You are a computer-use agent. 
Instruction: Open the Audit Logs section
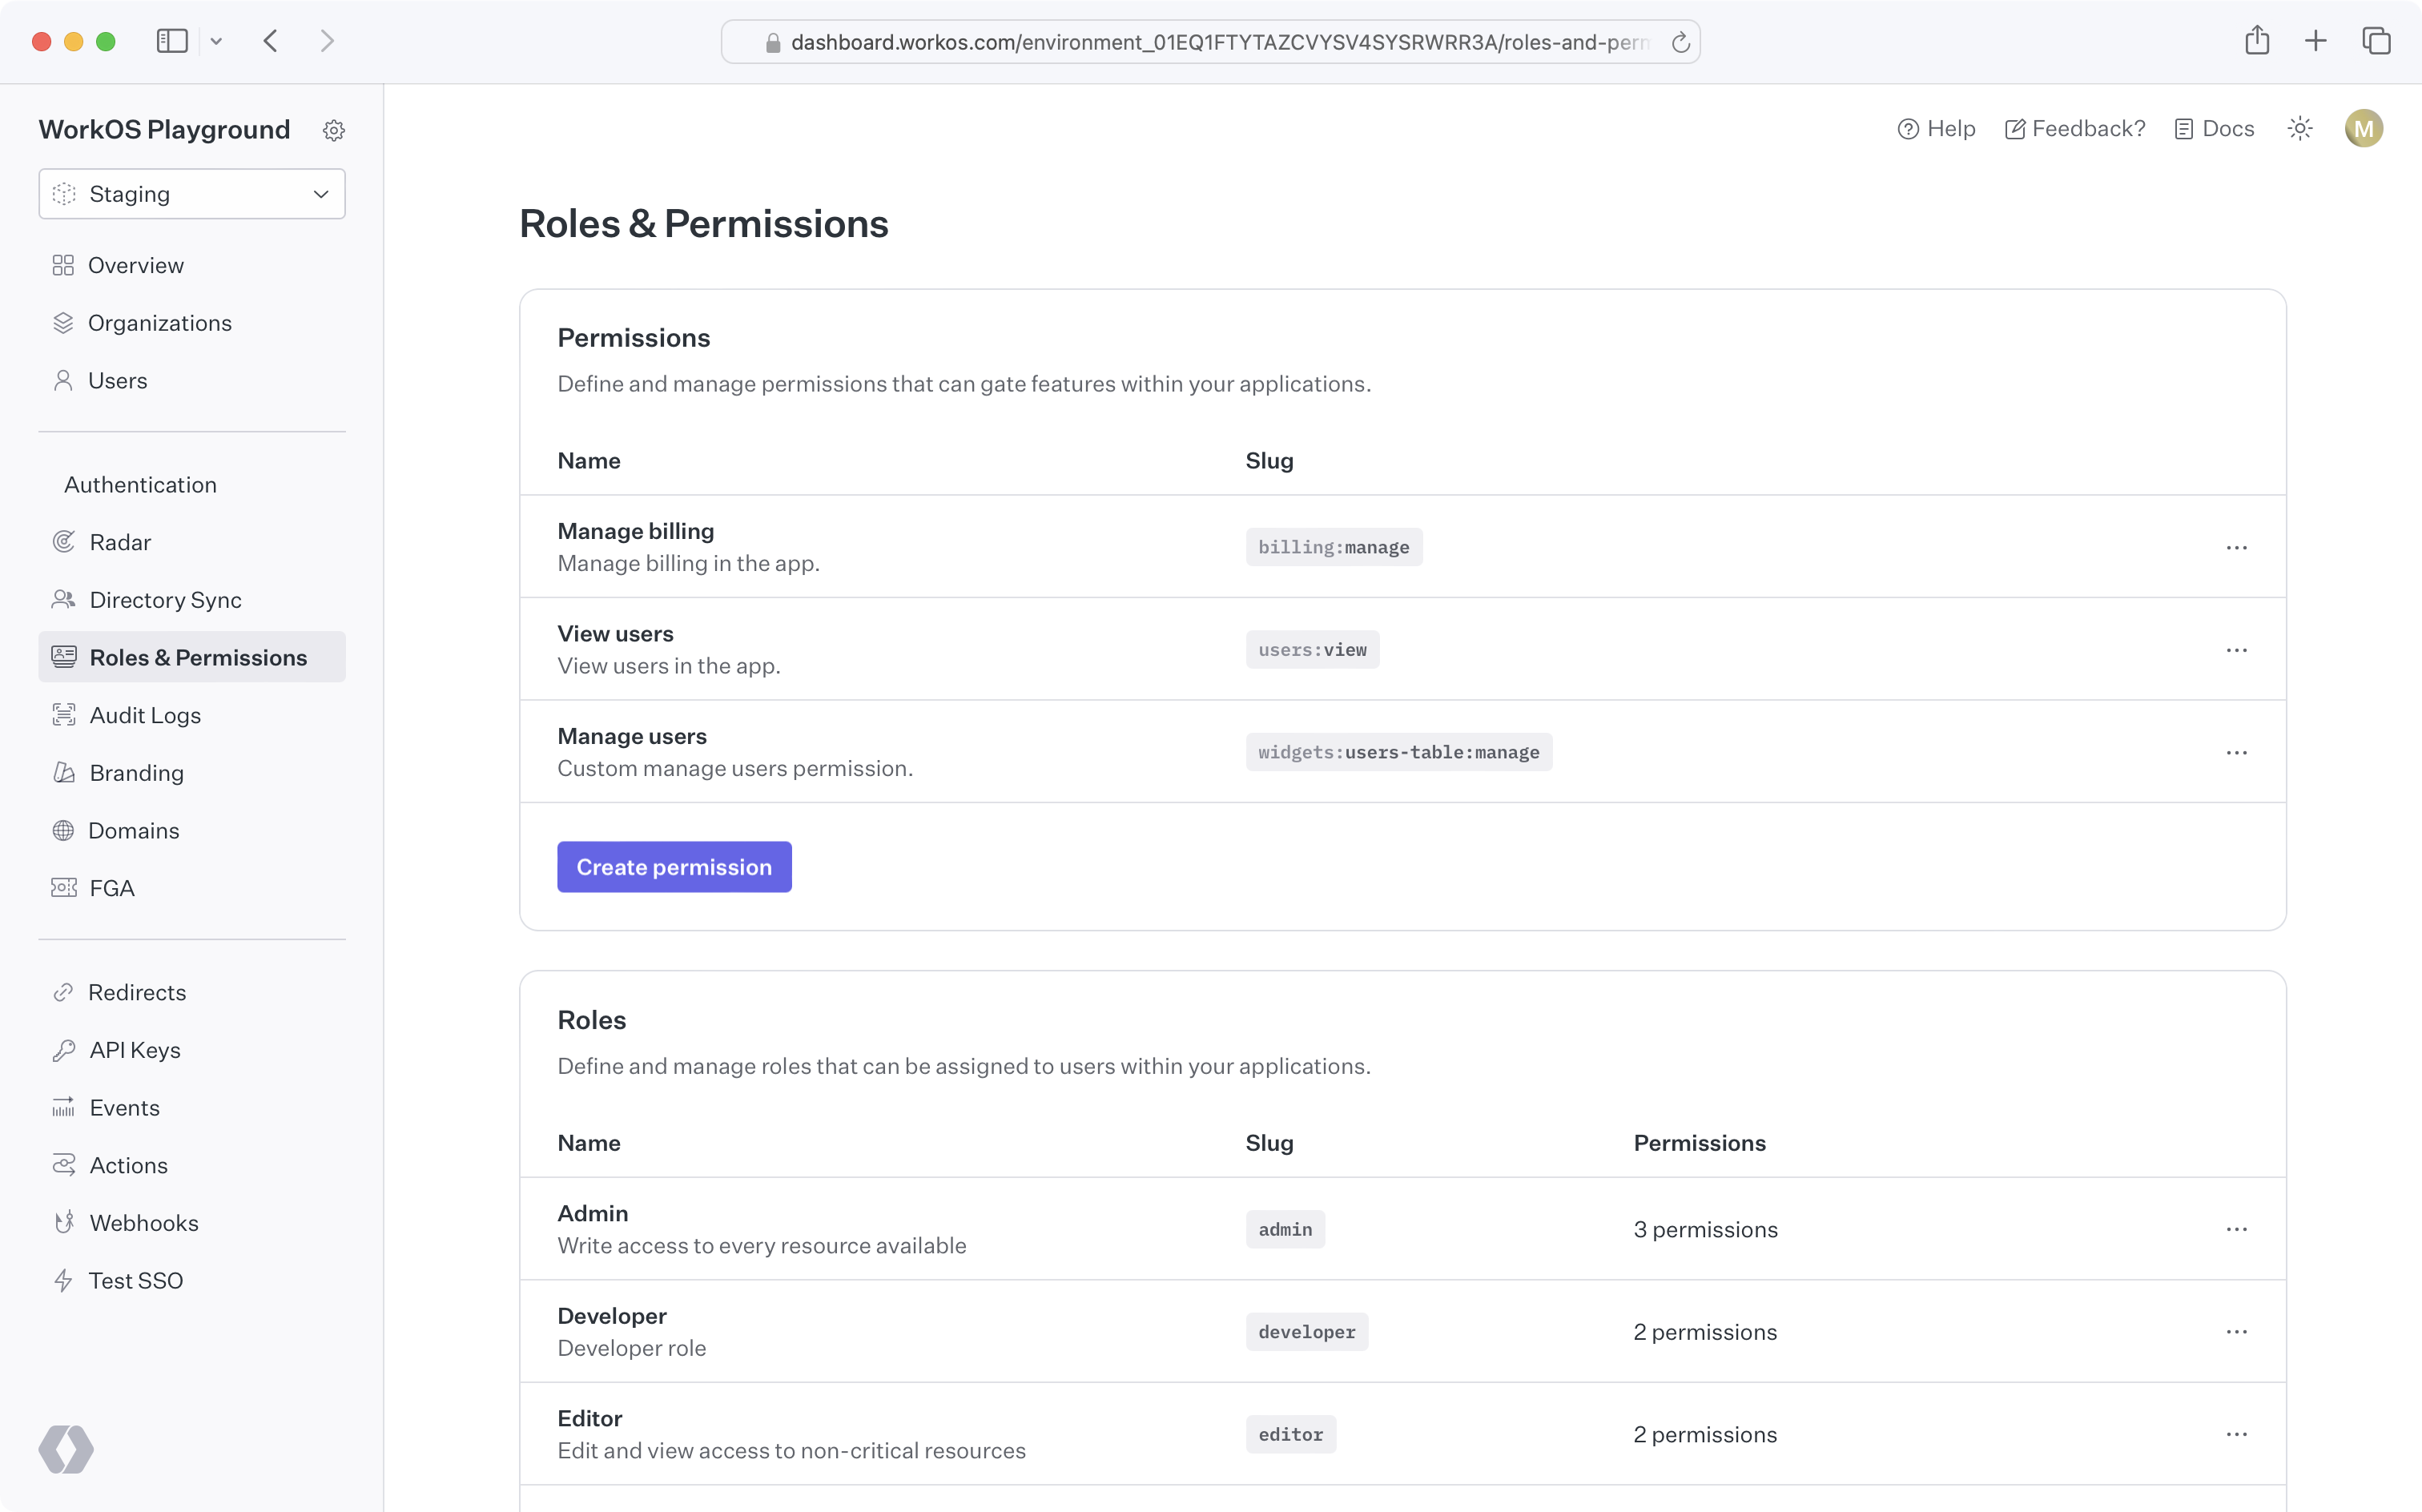(x=144, y=714)
